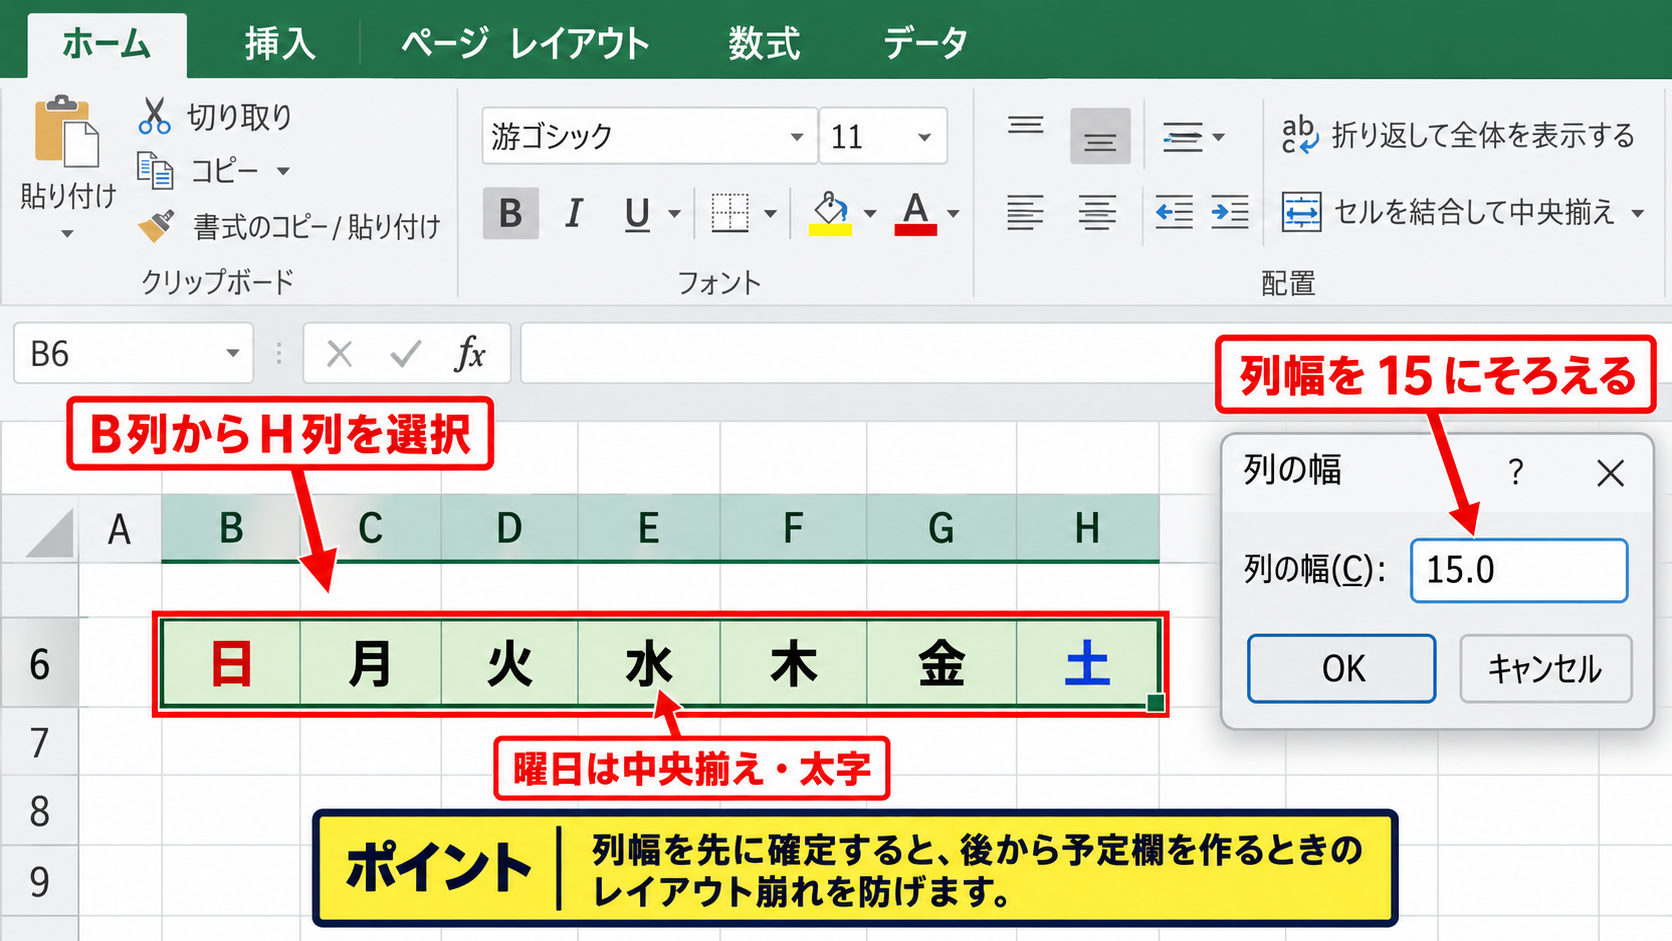Switch to the データ tab
This screenshot has height=941, width=1672.
click(926, 44)
